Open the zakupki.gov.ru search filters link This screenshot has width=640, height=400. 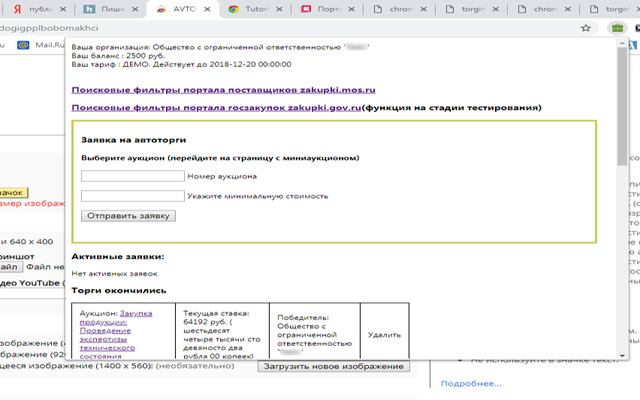(216, 108)
